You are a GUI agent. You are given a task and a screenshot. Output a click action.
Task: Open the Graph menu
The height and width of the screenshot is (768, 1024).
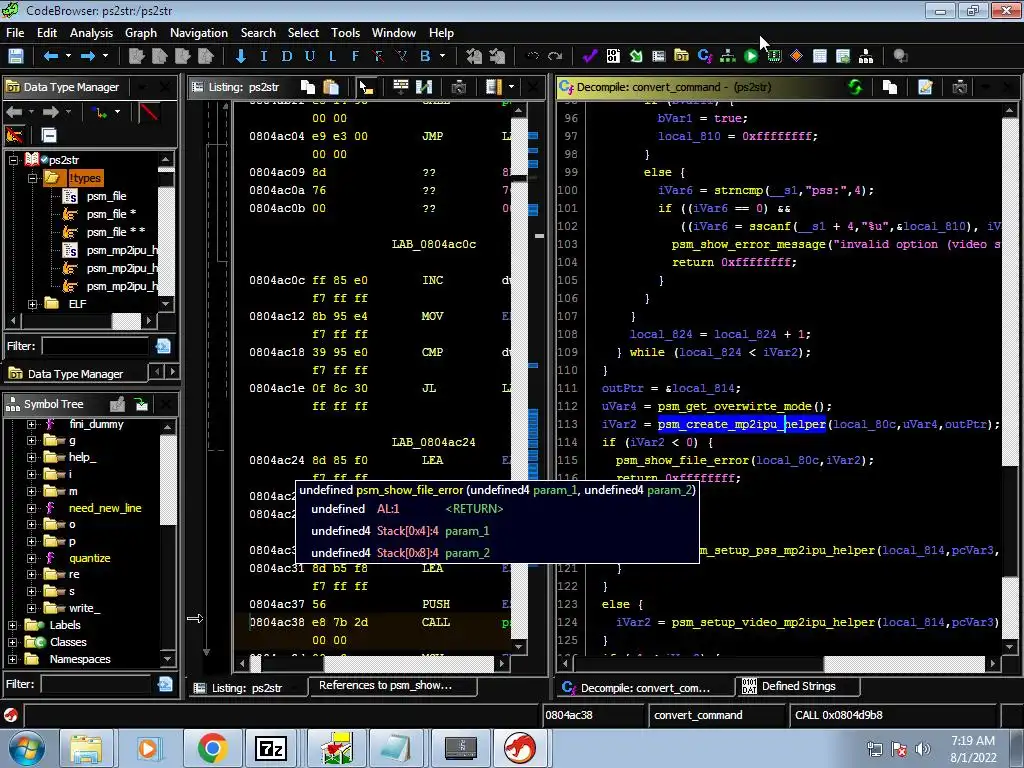(x=141, y=33)
